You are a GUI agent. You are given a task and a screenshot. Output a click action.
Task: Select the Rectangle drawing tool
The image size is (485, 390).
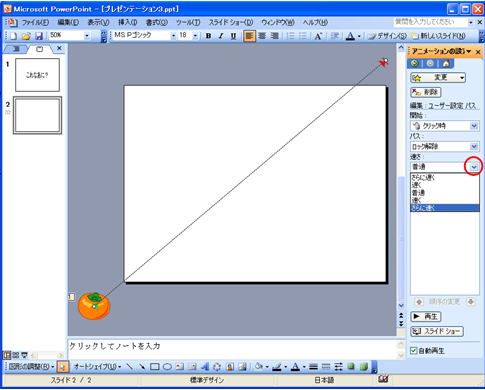point(154,367)
